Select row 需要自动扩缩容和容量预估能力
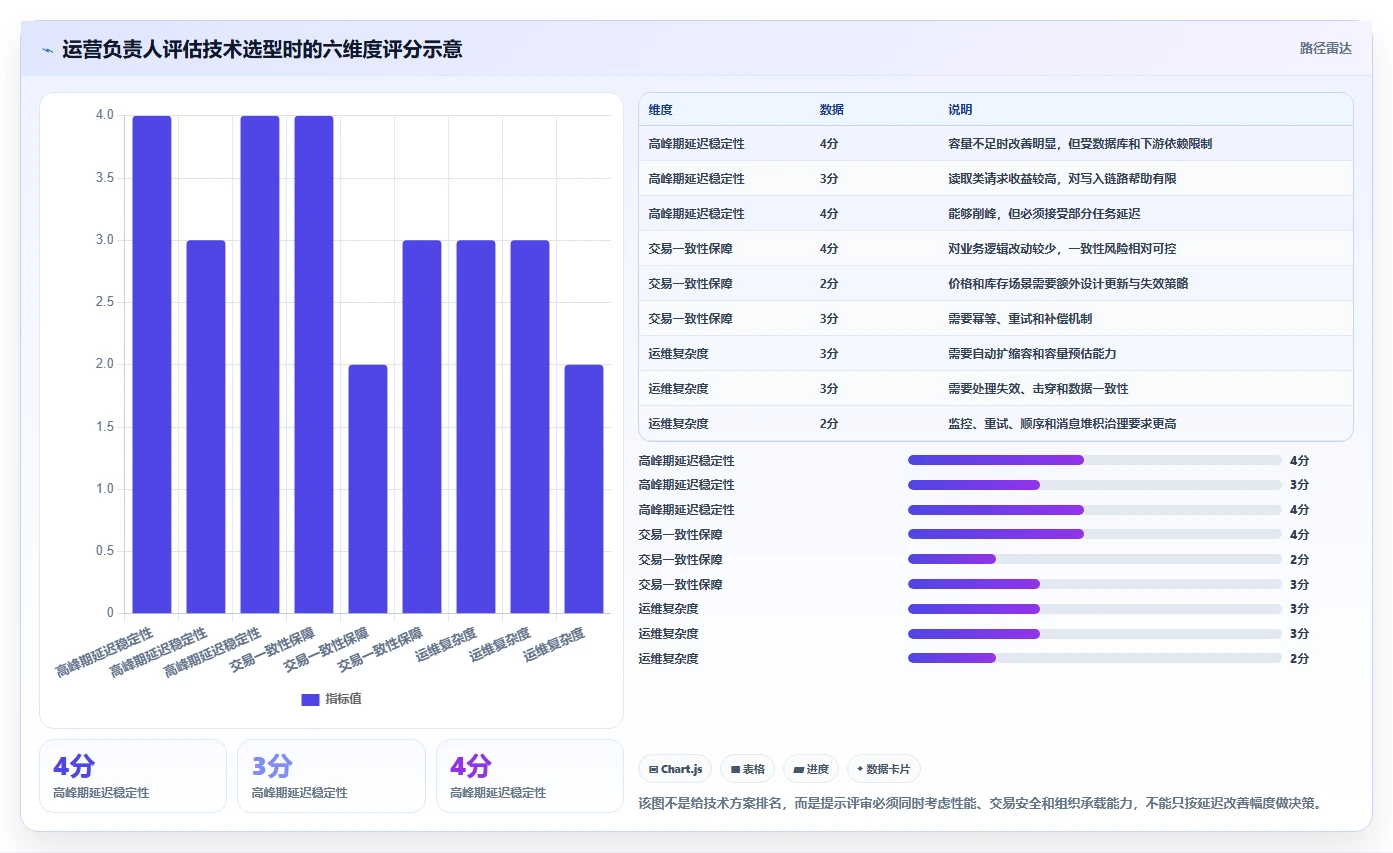This screenshot has width=1393, height=853. [x=995, y=354]
